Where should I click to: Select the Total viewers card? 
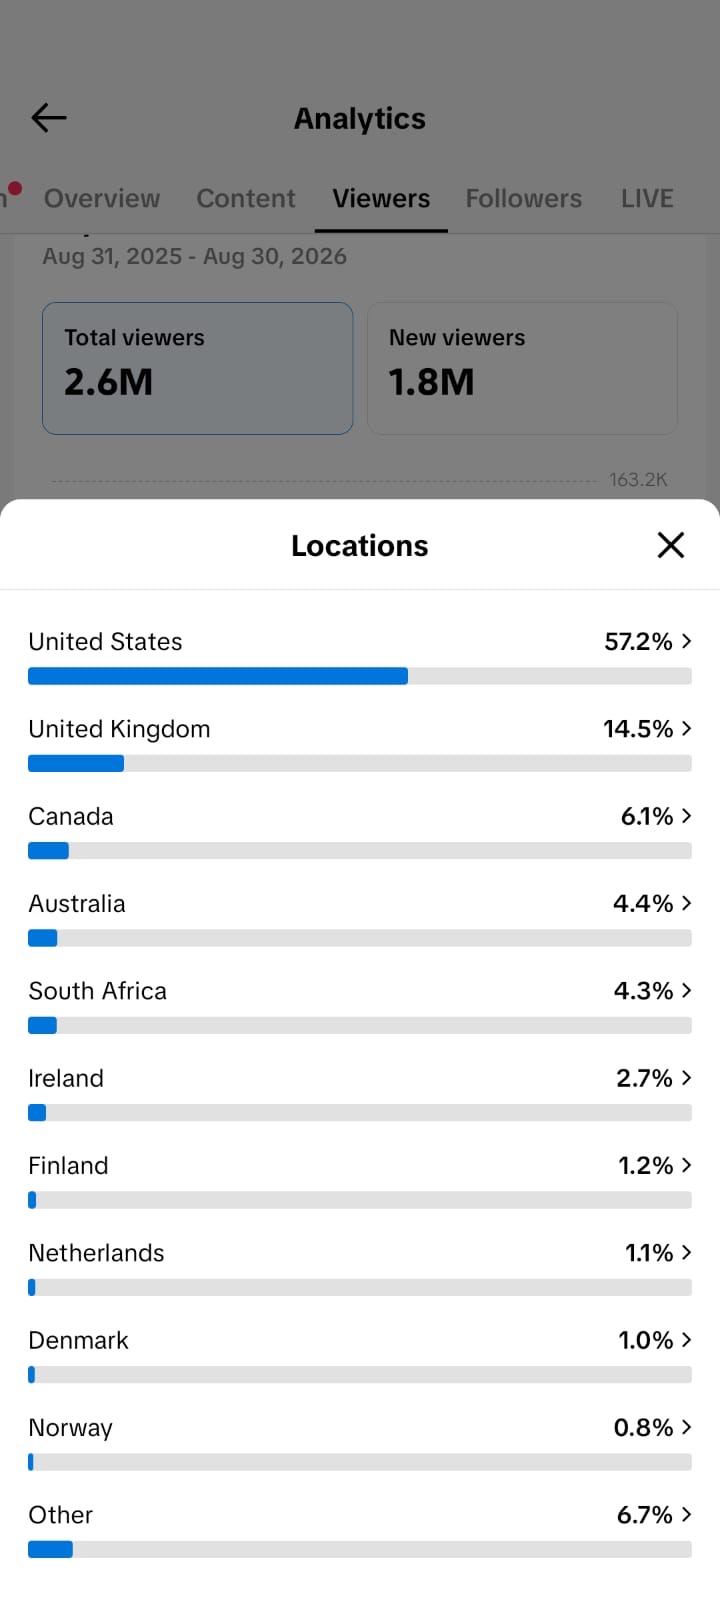[x=198, y=368]
